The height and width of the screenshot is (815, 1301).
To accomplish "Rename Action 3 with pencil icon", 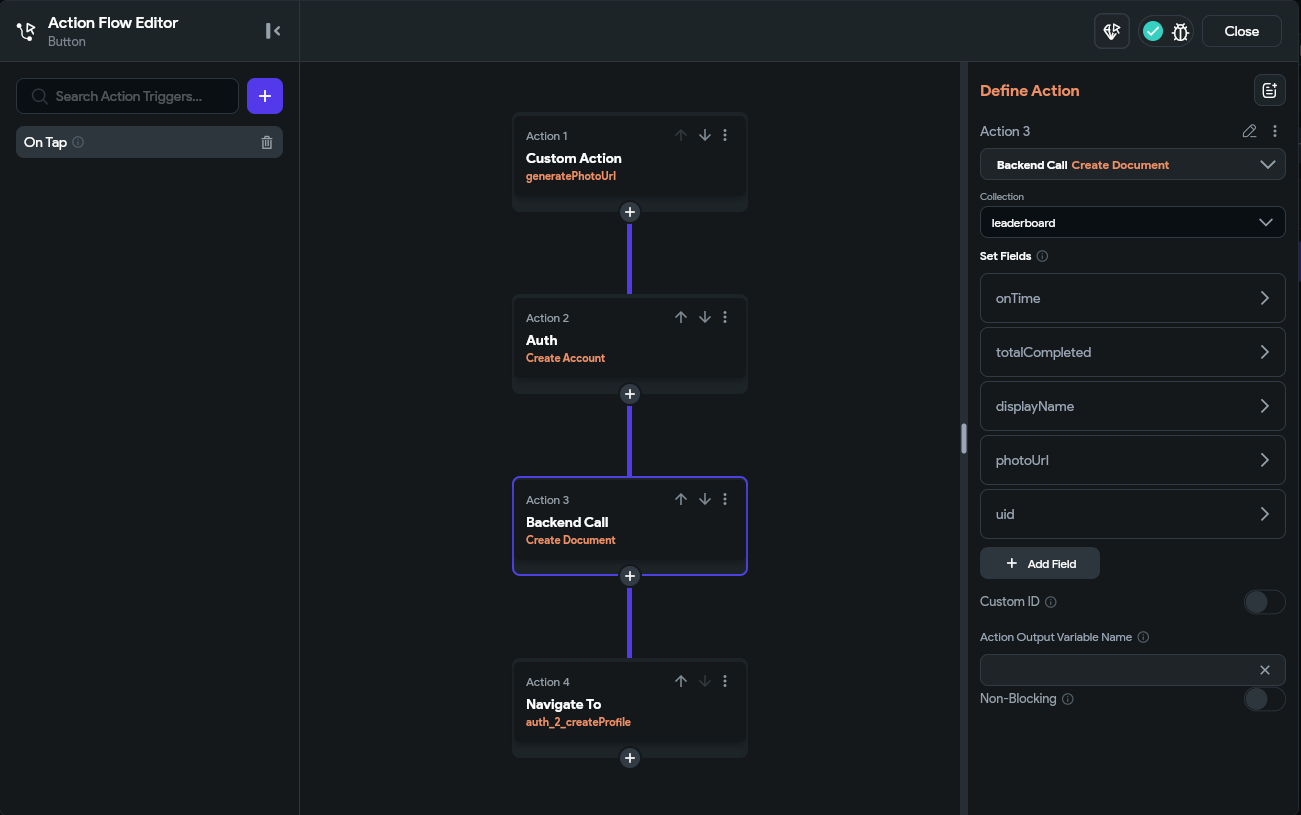I will tap(1249, 131).
